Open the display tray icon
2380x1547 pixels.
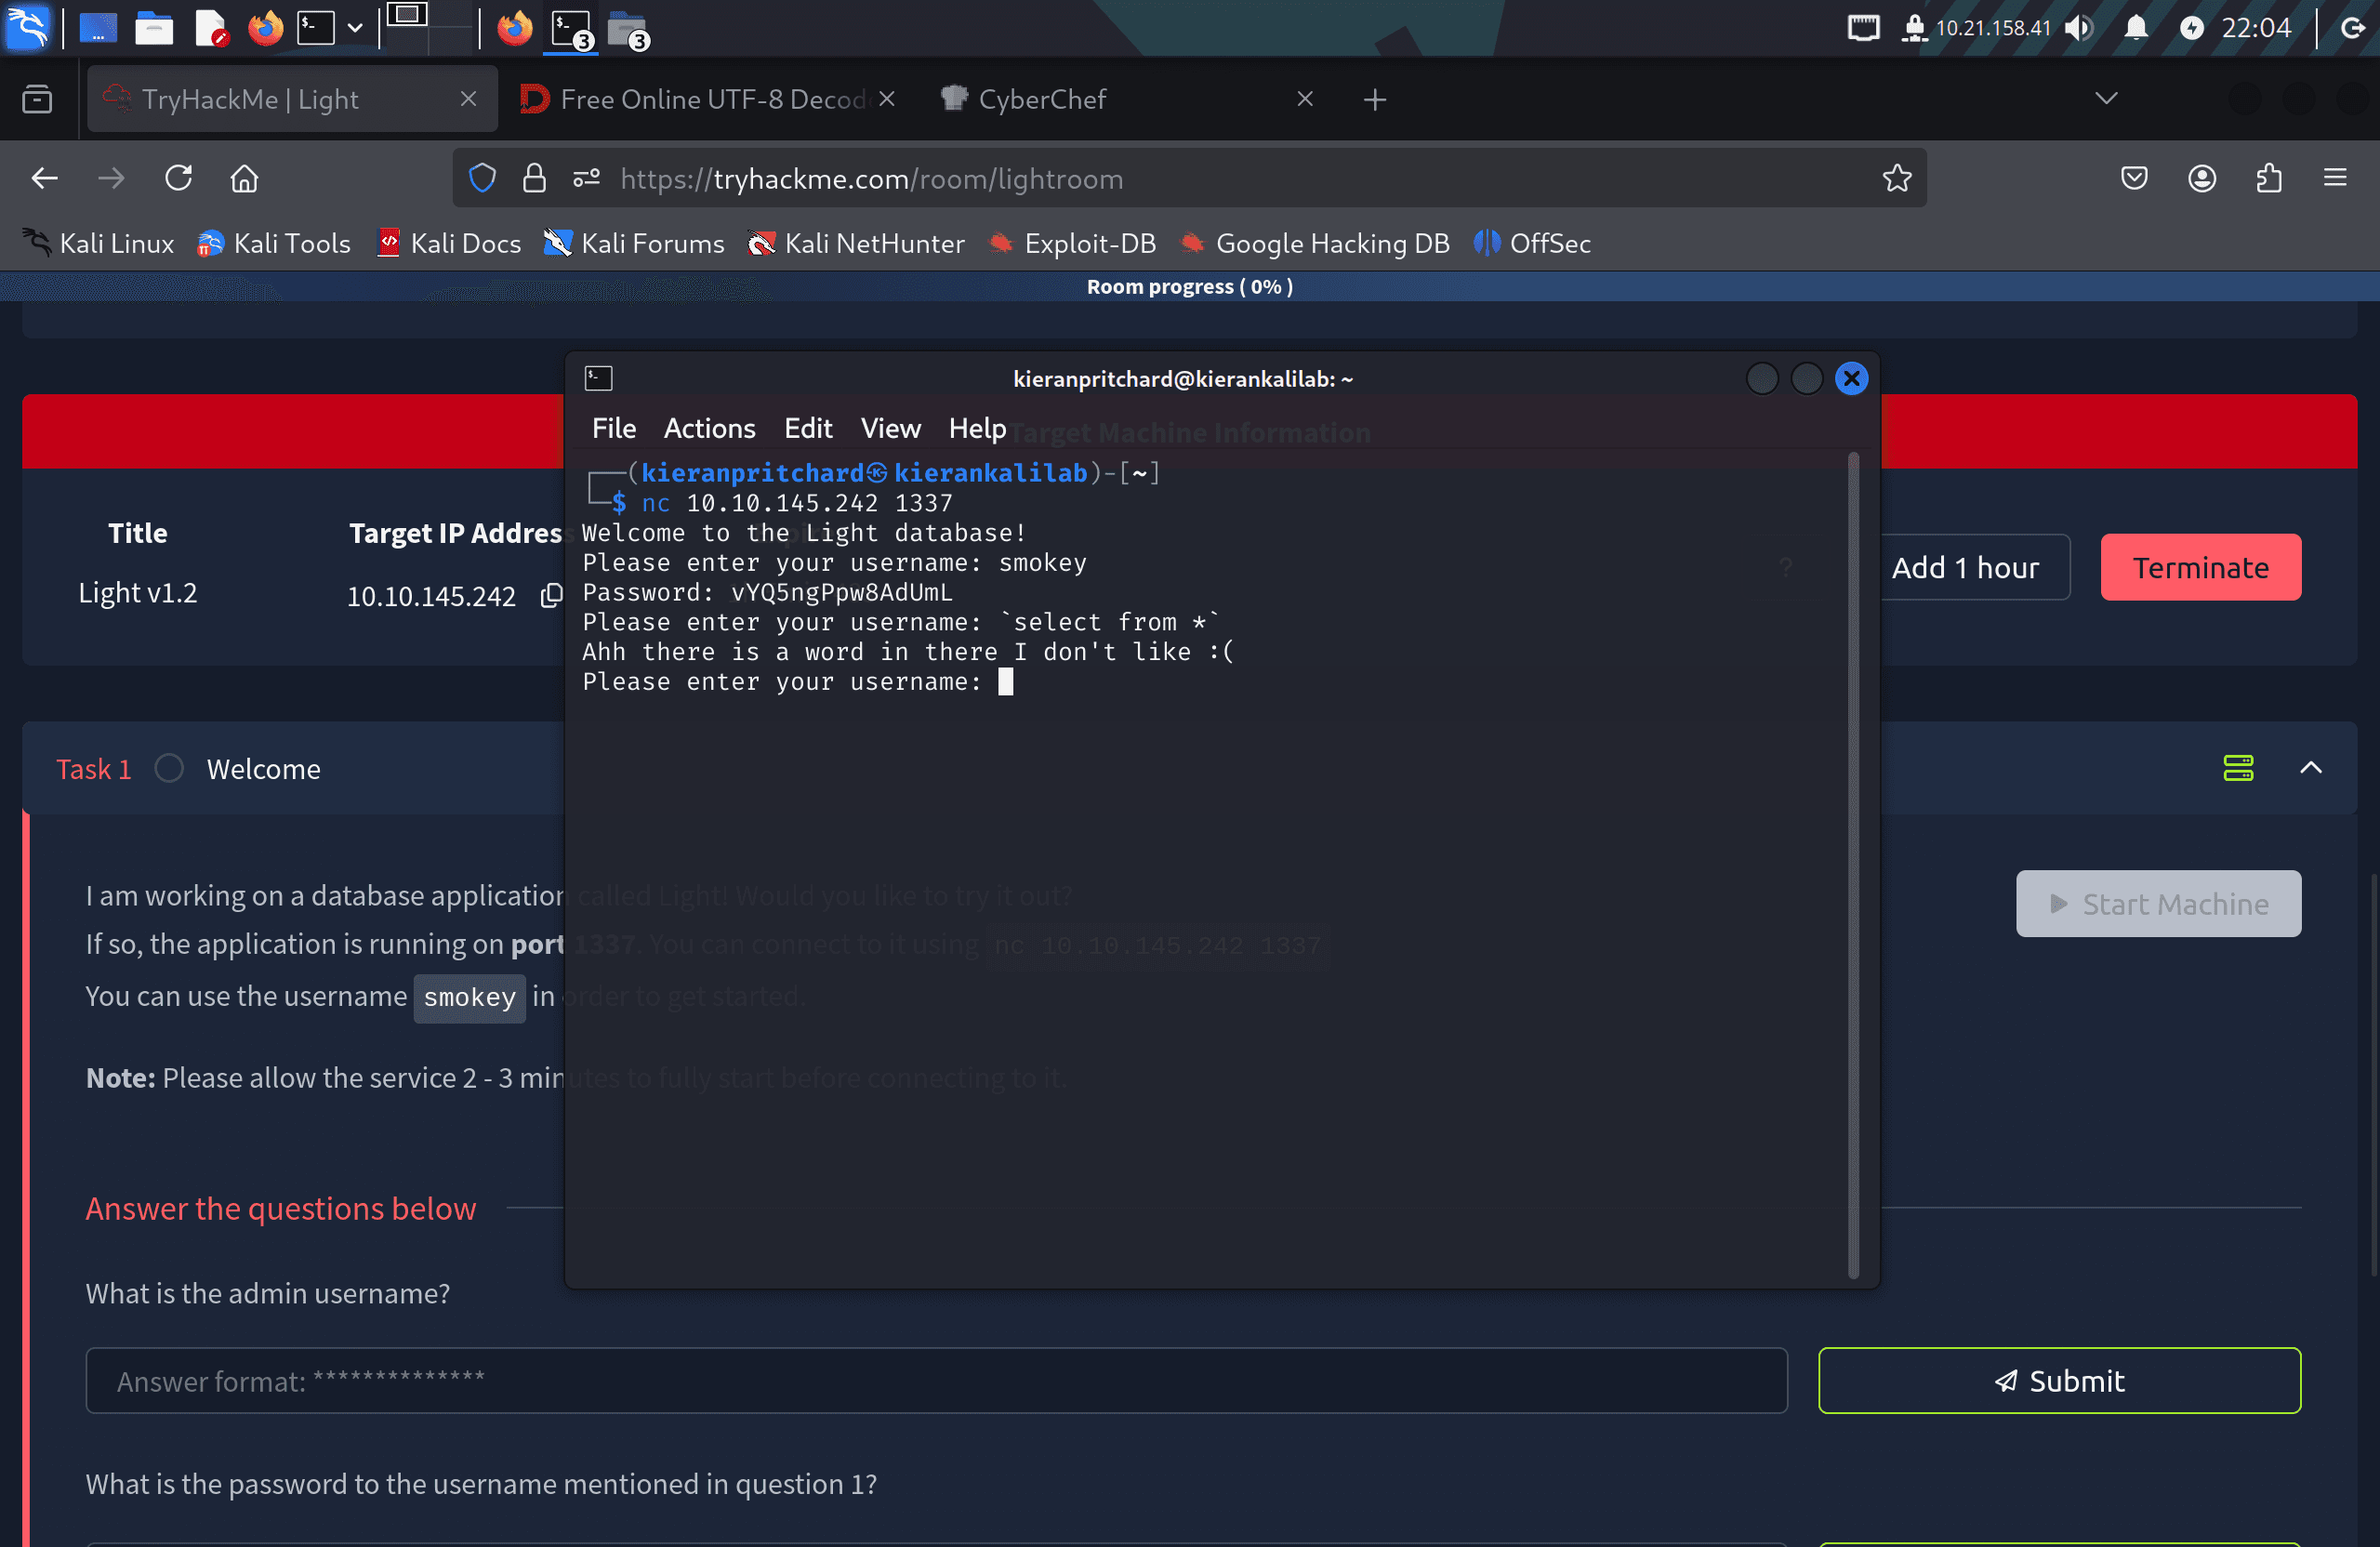point(1863,27)
